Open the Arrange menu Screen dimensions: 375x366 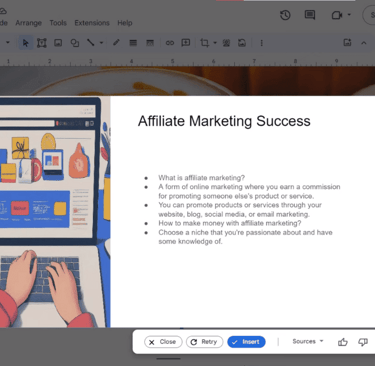[x=28, y=23]
